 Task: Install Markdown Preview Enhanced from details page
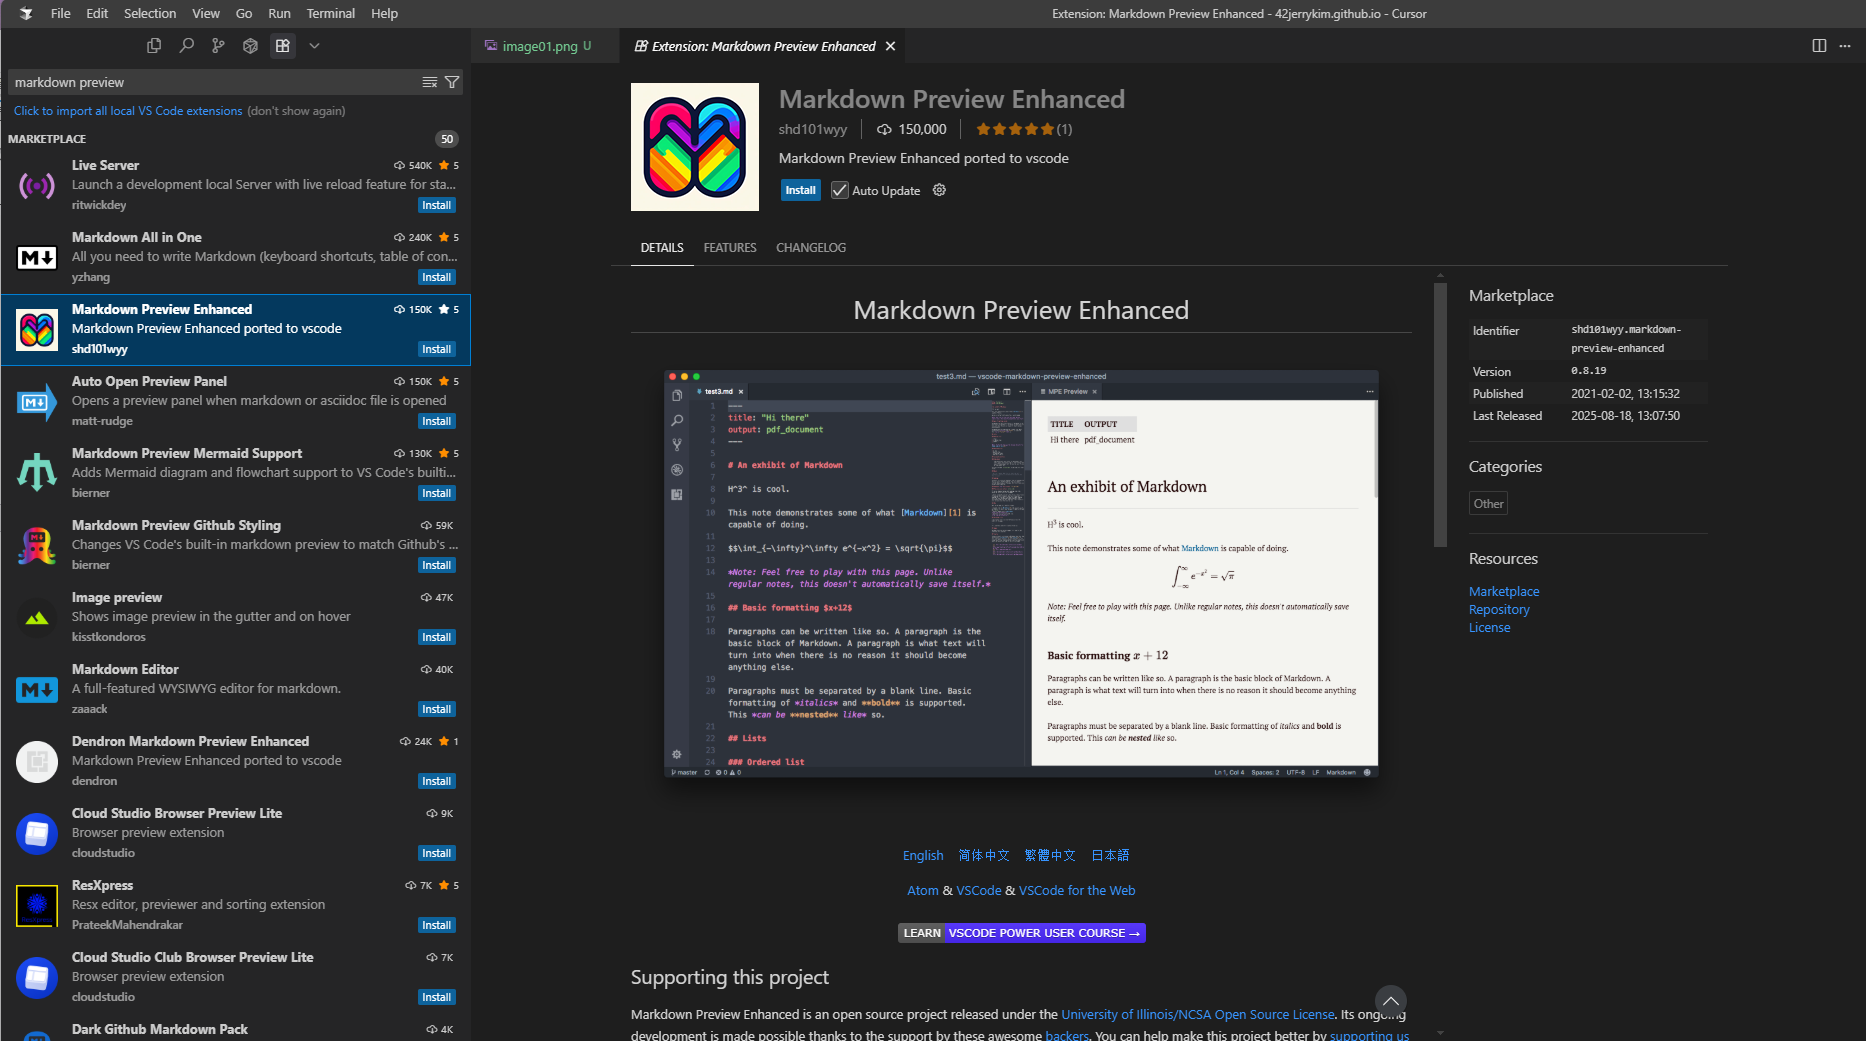(x=800, y=190)
